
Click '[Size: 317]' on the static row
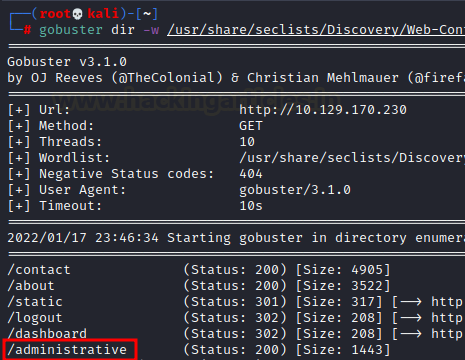pos(339,302)
